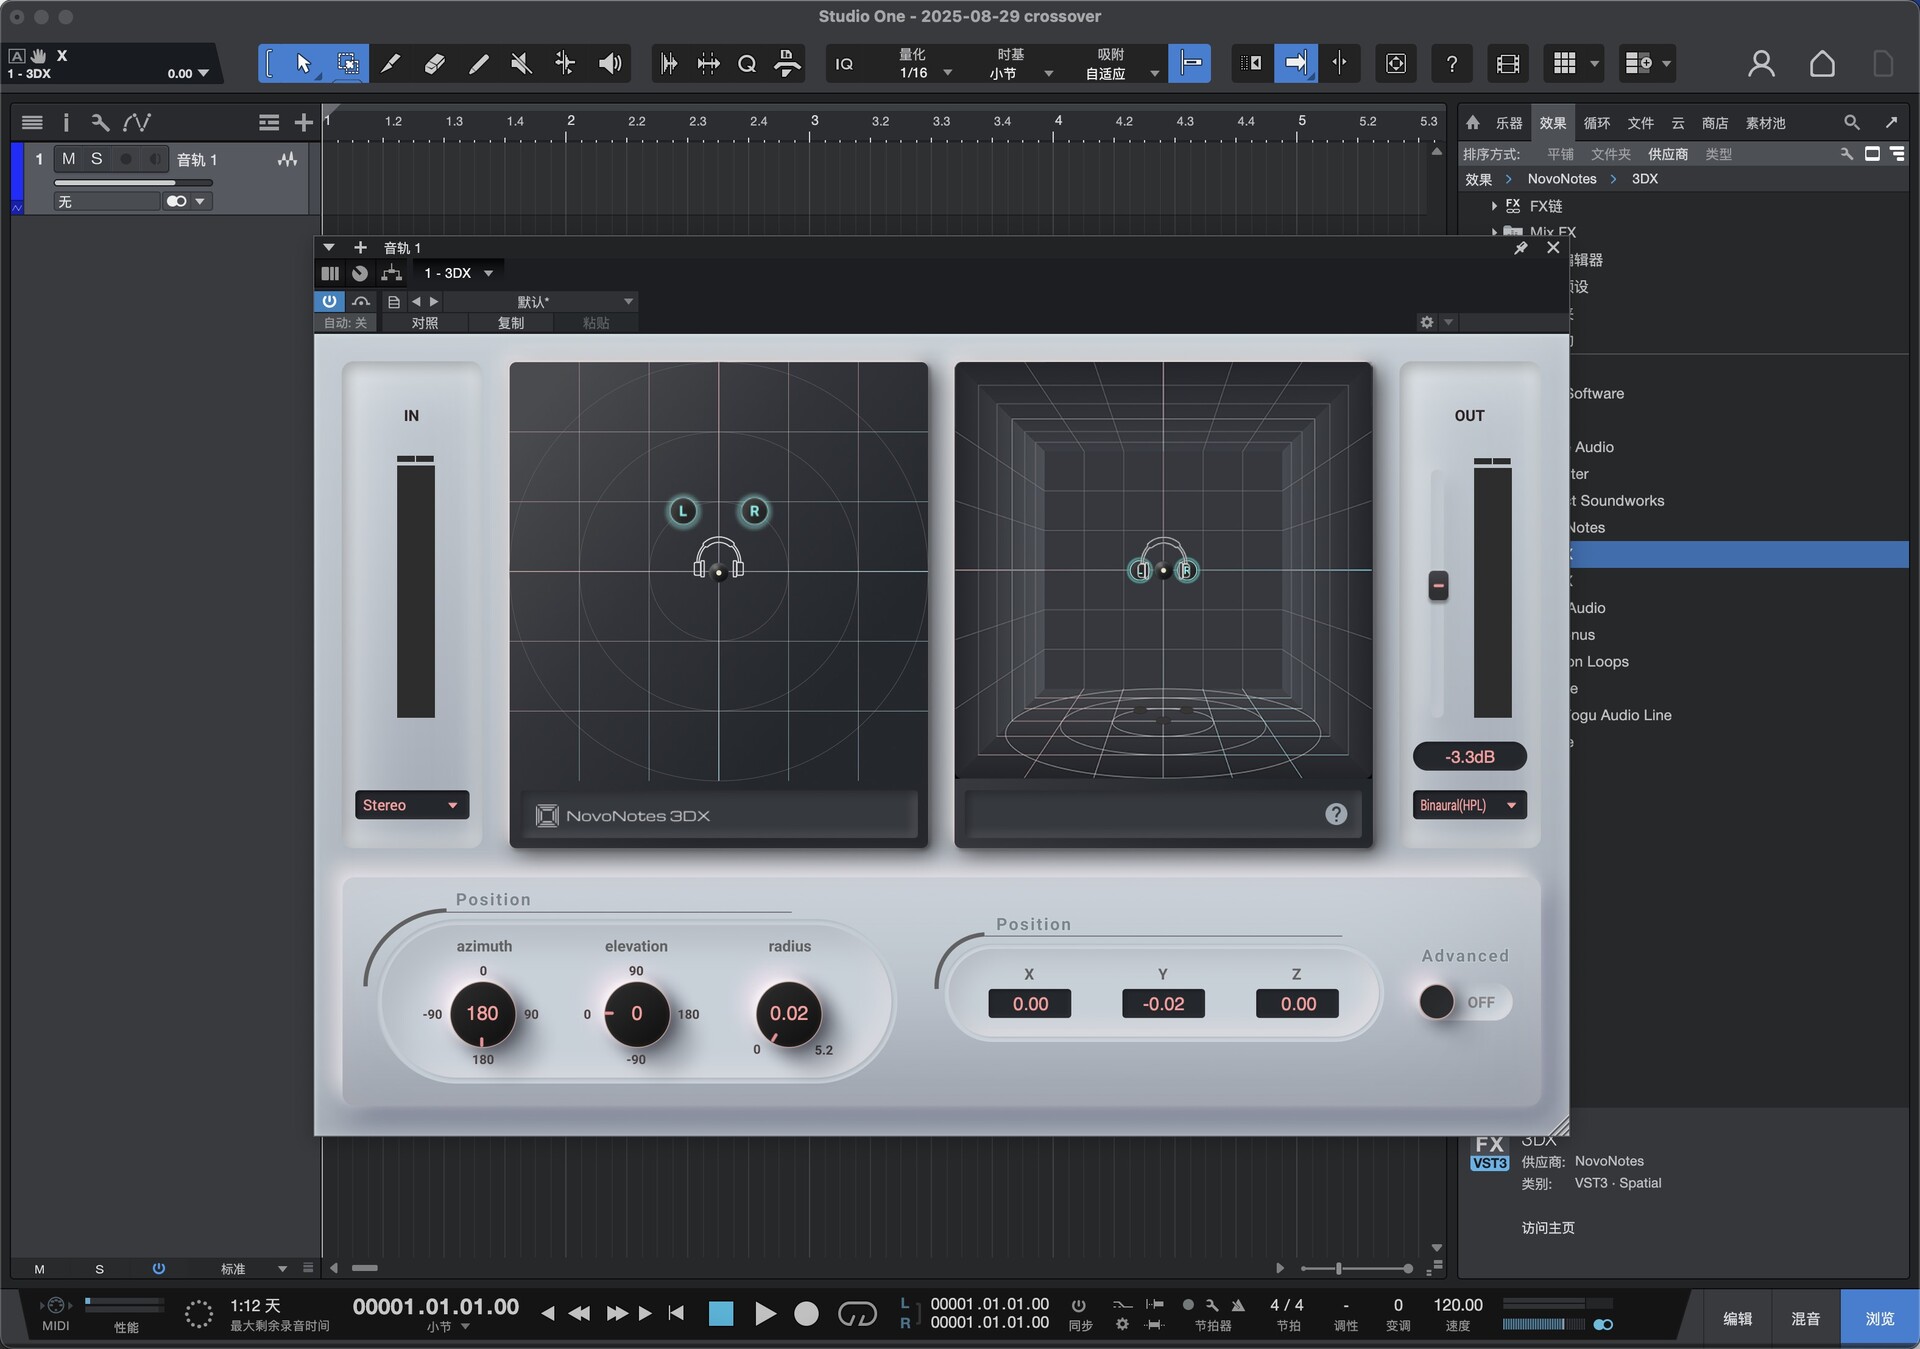Switch to the 商店 browser tab

coord(1714,123)
